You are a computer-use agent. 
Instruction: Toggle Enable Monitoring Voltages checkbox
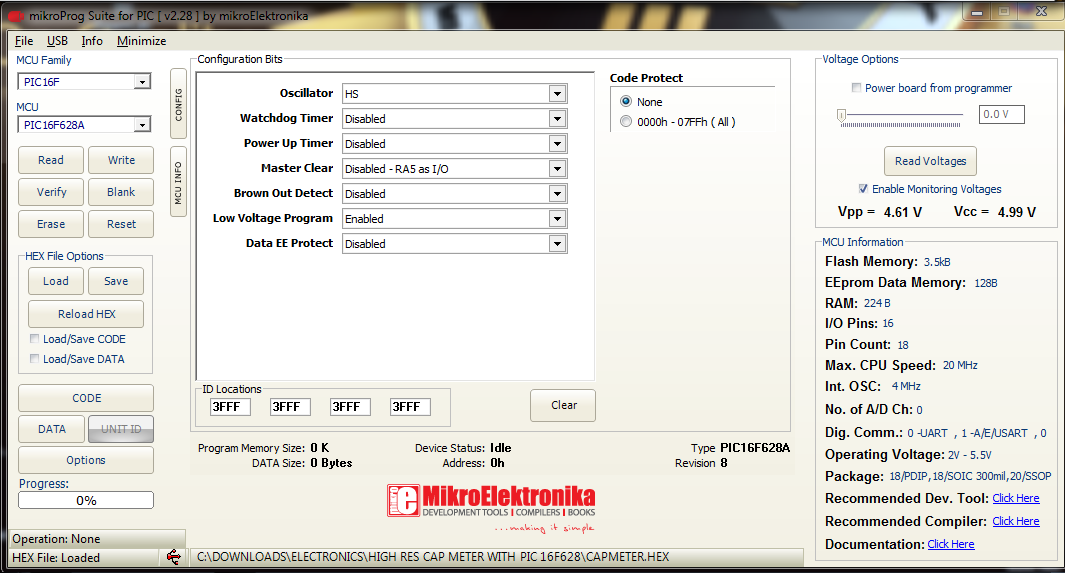tap(863, 189)
